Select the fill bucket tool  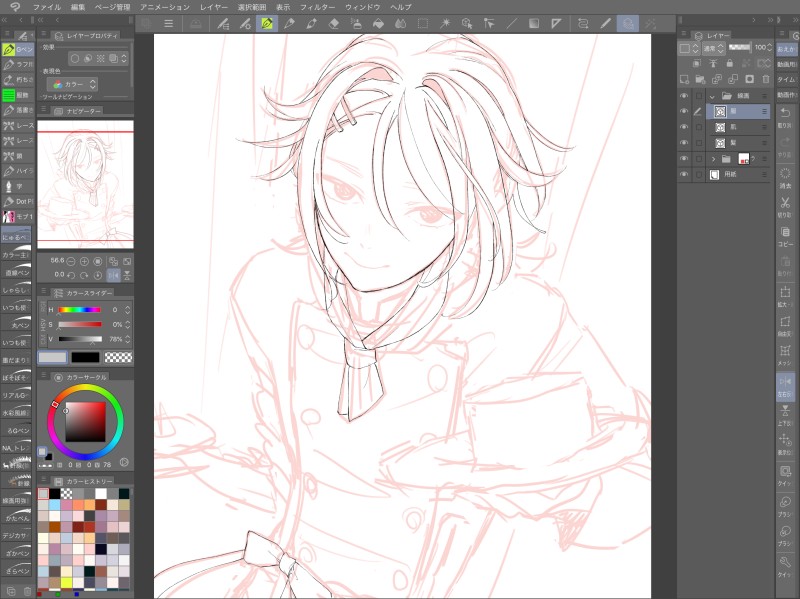pyautogui.click(x=378, y=23)
